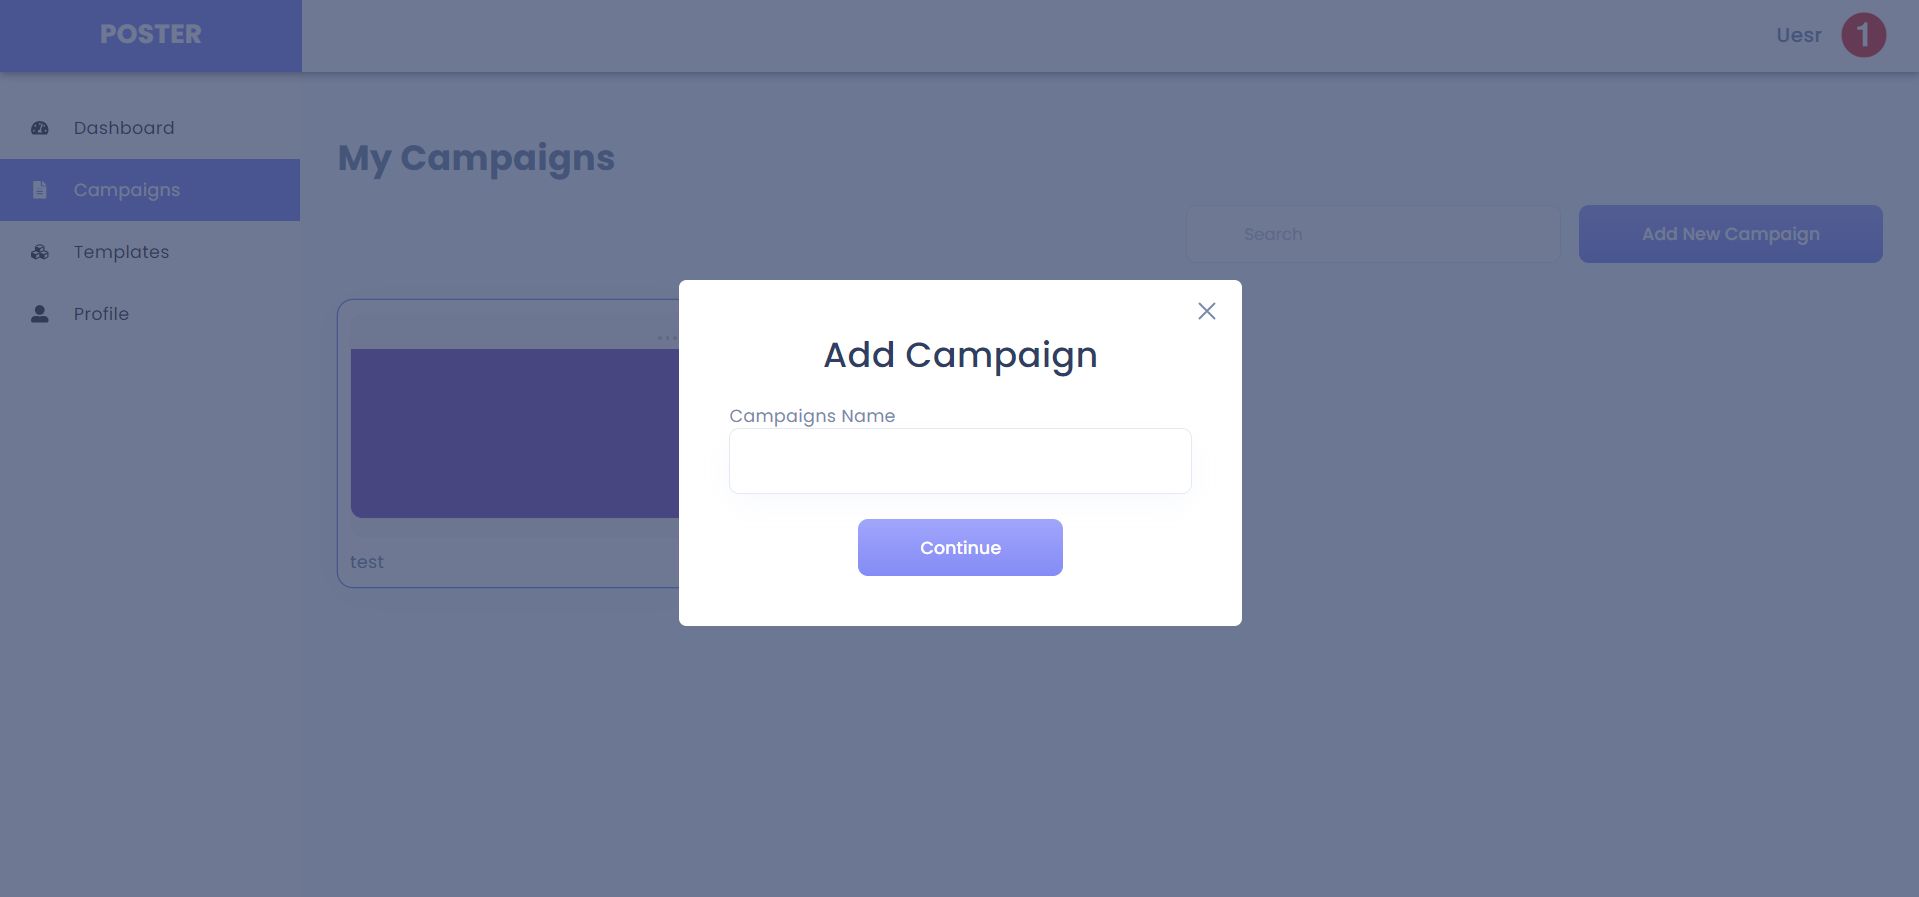Click the Uesr username in header

pyautogui.click(x=1798, y=35)
